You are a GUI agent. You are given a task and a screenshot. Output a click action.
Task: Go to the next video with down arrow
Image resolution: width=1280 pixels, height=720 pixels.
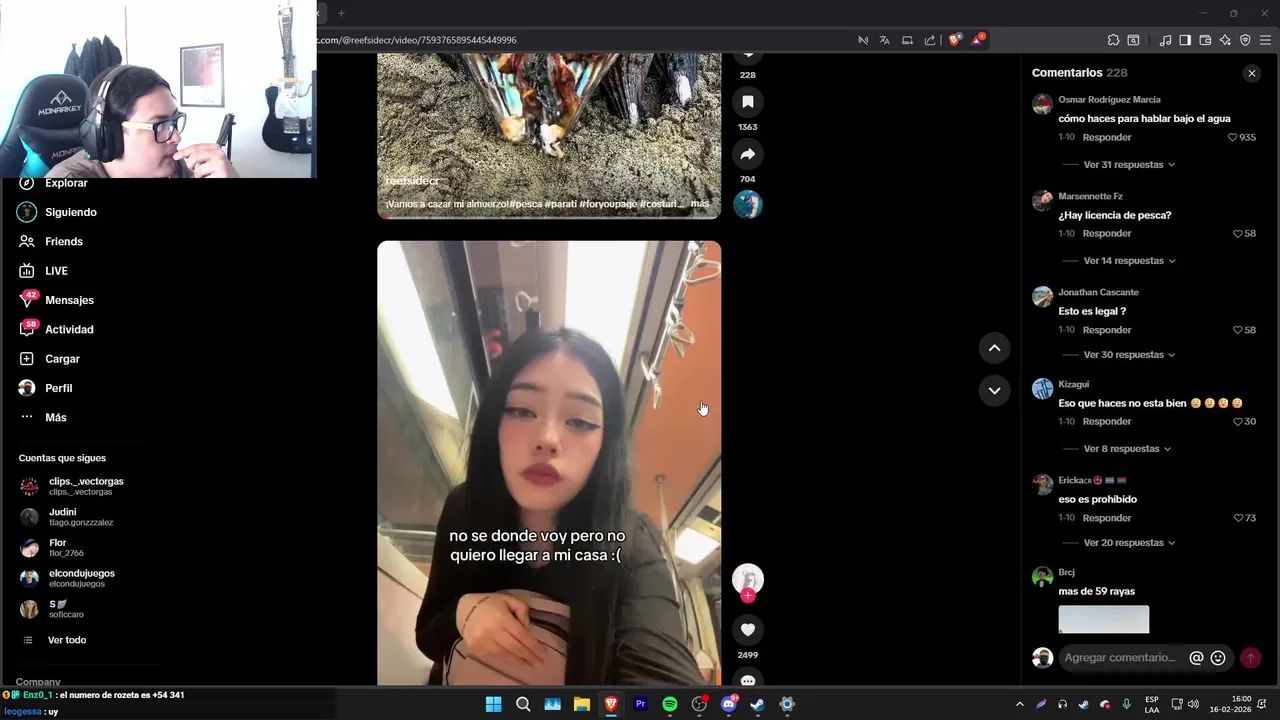click(x=994, y=390)
